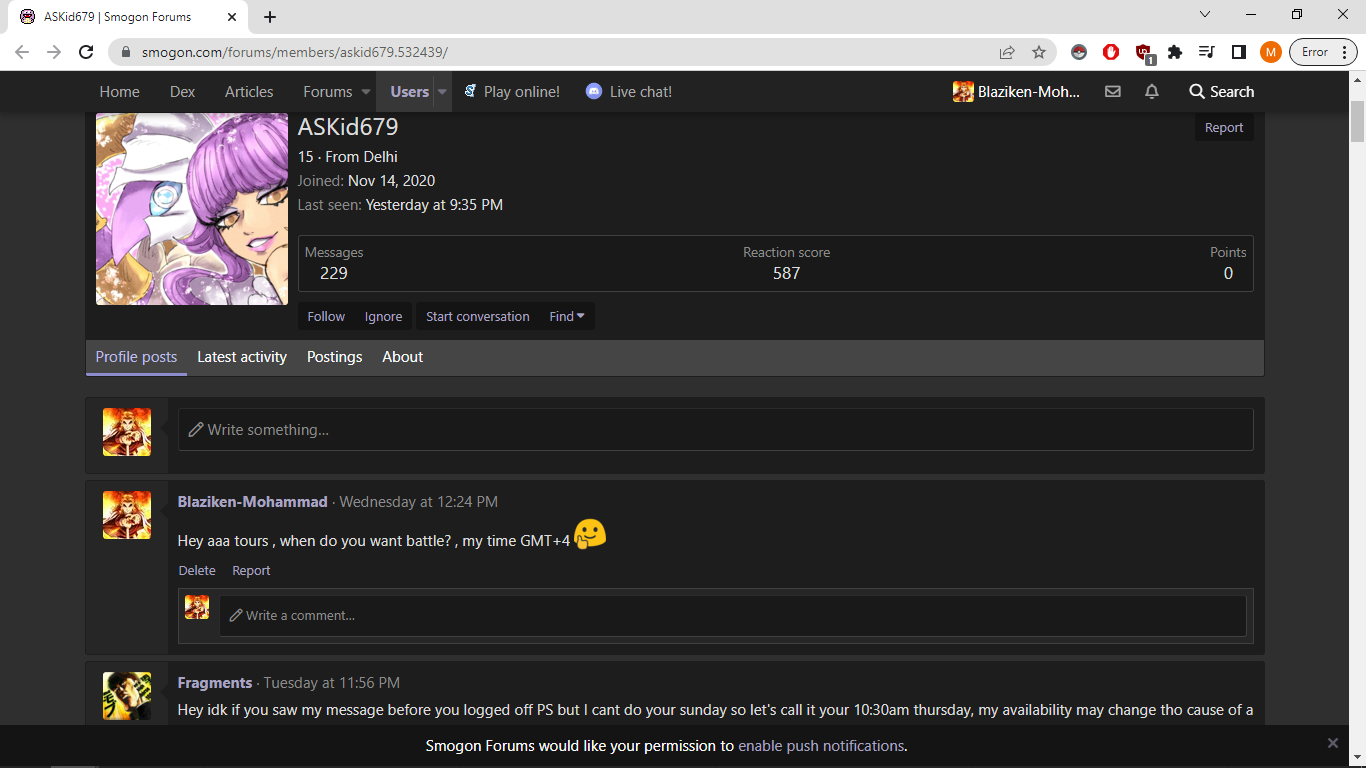Open the tab search chevron

pyautogui.click(x=1205, y=14)
